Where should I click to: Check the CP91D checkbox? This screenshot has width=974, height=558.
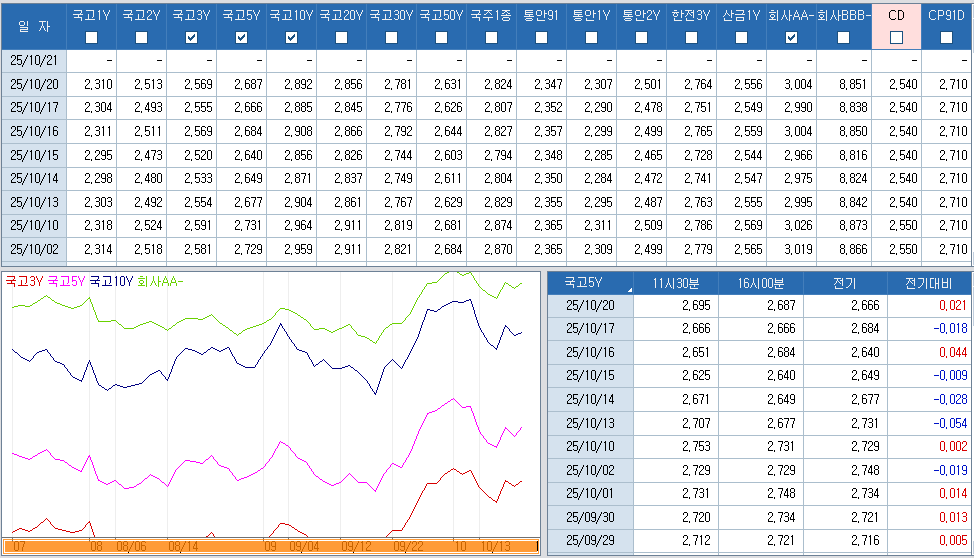coord(946,37)
